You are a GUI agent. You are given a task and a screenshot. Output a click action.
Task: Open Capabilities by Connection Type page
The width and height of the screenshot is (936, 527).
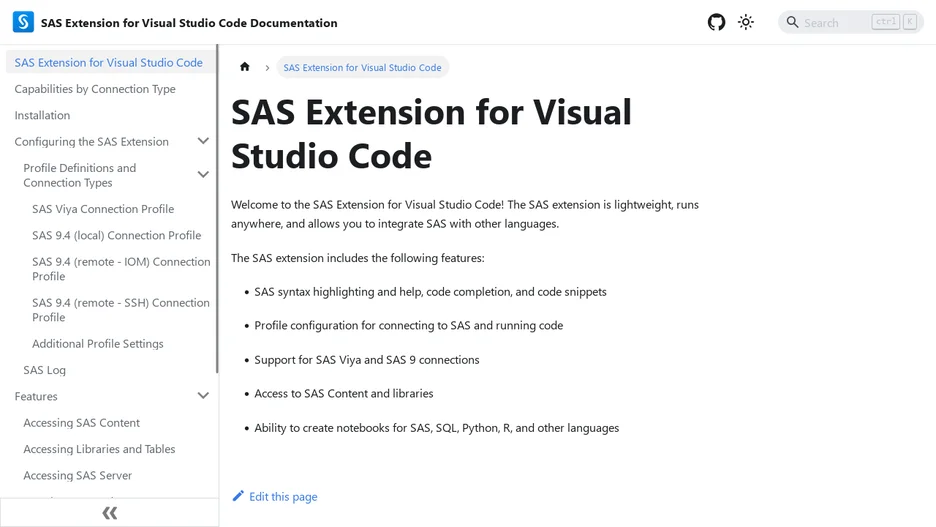point(95,89)
